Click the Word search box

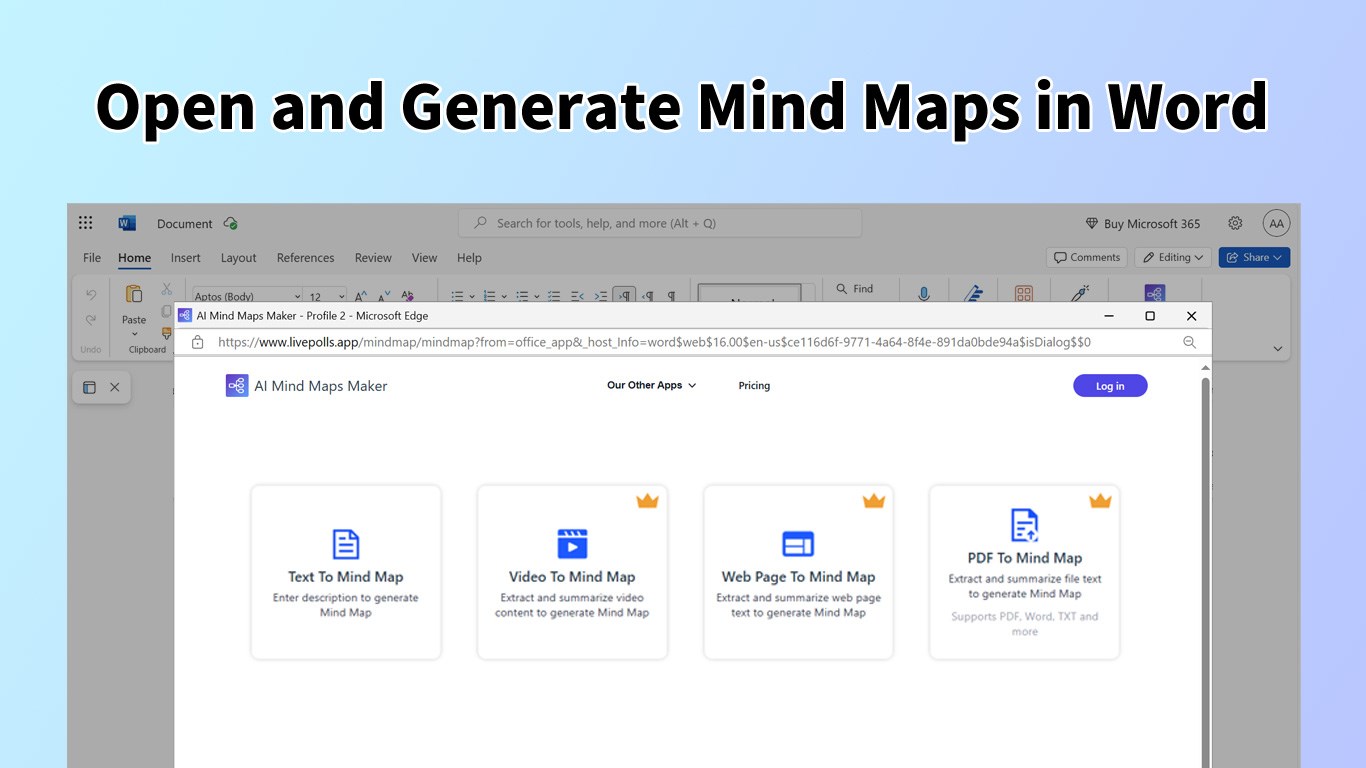pos(660,223)
